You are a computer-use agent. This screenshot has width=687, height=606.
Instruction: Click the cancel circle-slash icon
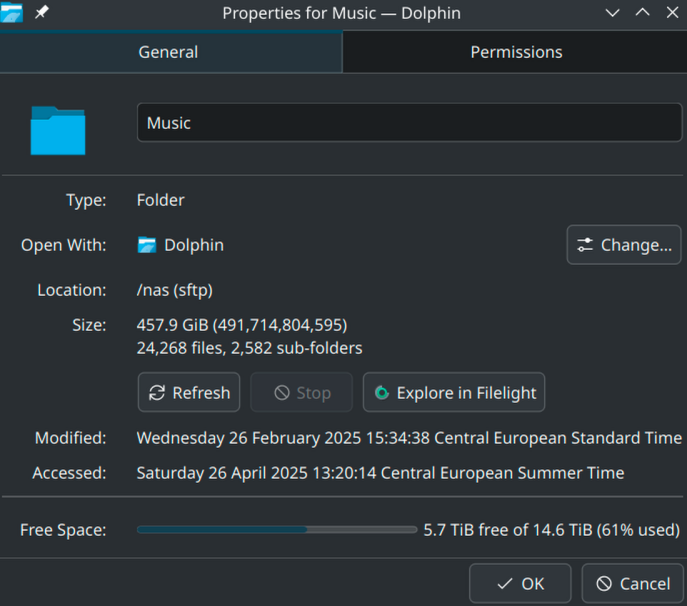click(604, 584)
